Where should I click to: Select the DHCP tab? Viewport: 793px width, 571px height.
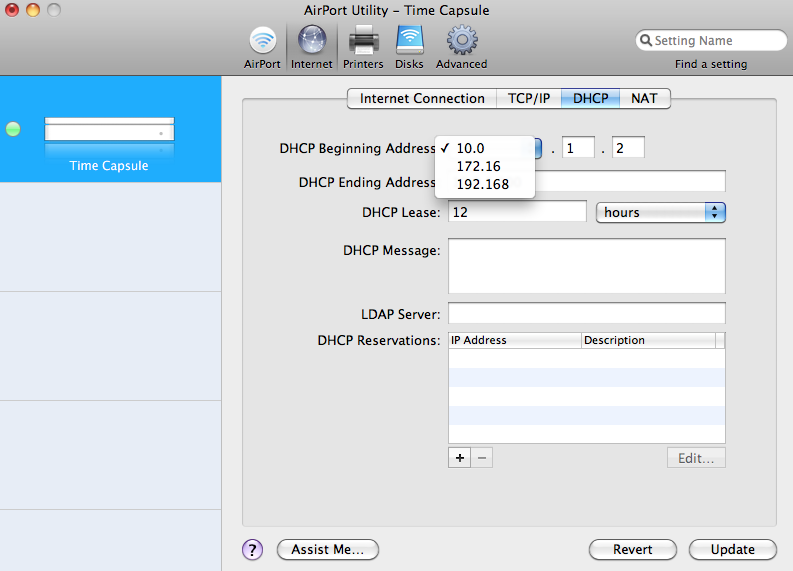(x=590, y=99)
